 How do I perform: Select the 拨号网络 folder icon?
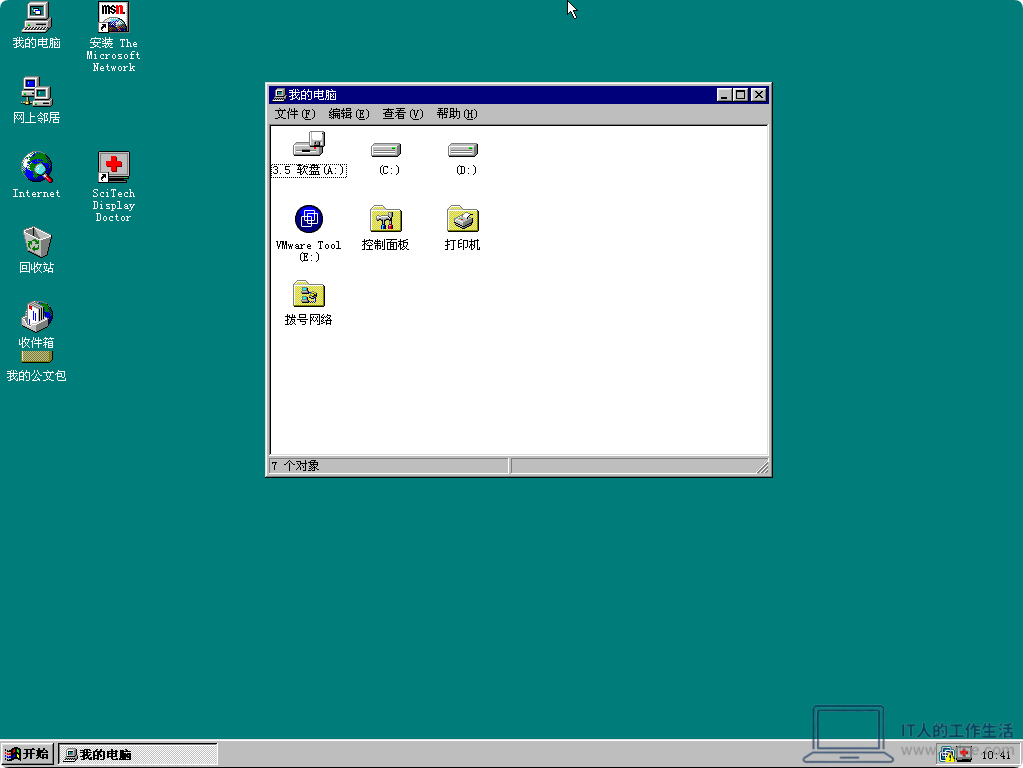point(309,294)
